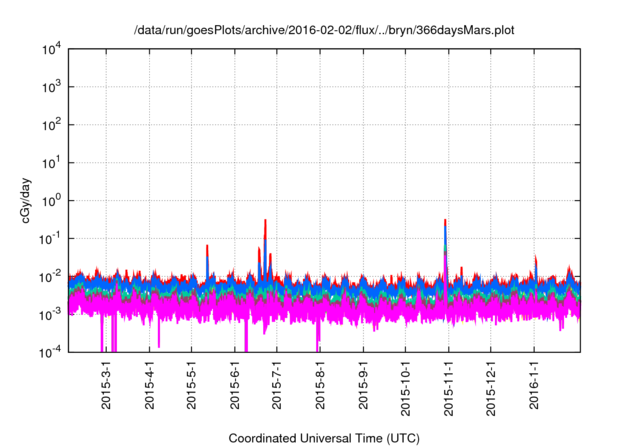
Task: Click the bottom y-axis tick label
Action: tap(53, 352)
